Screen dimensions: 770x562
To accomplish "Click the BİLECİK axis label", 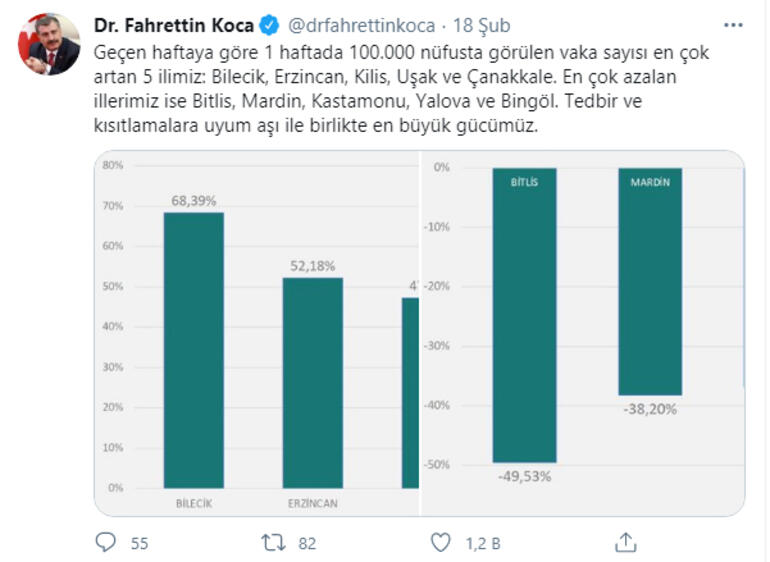I will (x=194, y=504).
